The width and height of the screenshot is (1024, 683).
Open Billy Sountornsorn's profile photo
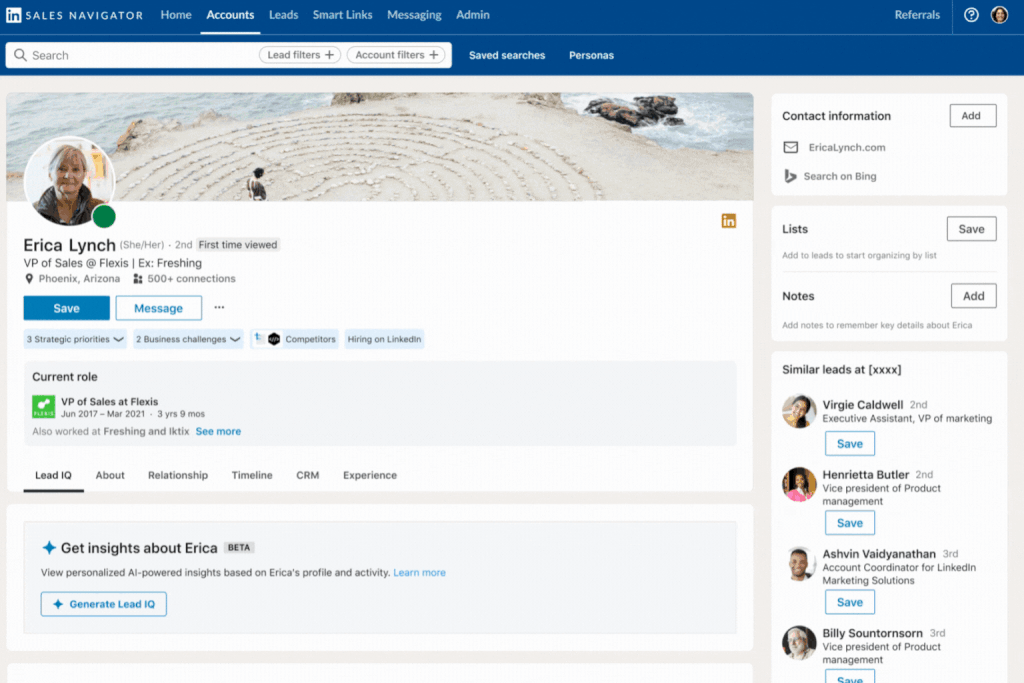click(799, 643)
